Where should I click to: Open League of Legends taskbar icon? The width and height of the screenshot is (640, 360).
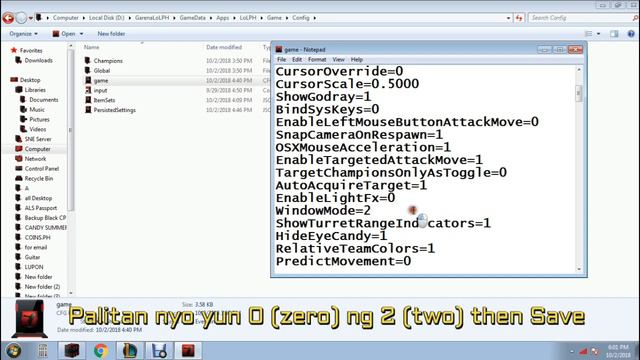coord(130,351)
